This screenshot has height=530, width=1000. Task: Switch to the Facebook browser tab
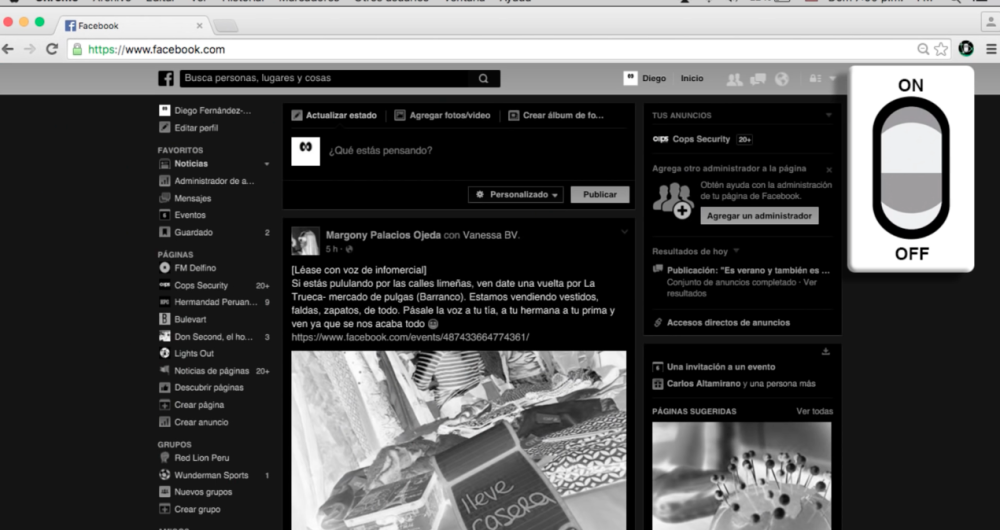pos(135,26)
